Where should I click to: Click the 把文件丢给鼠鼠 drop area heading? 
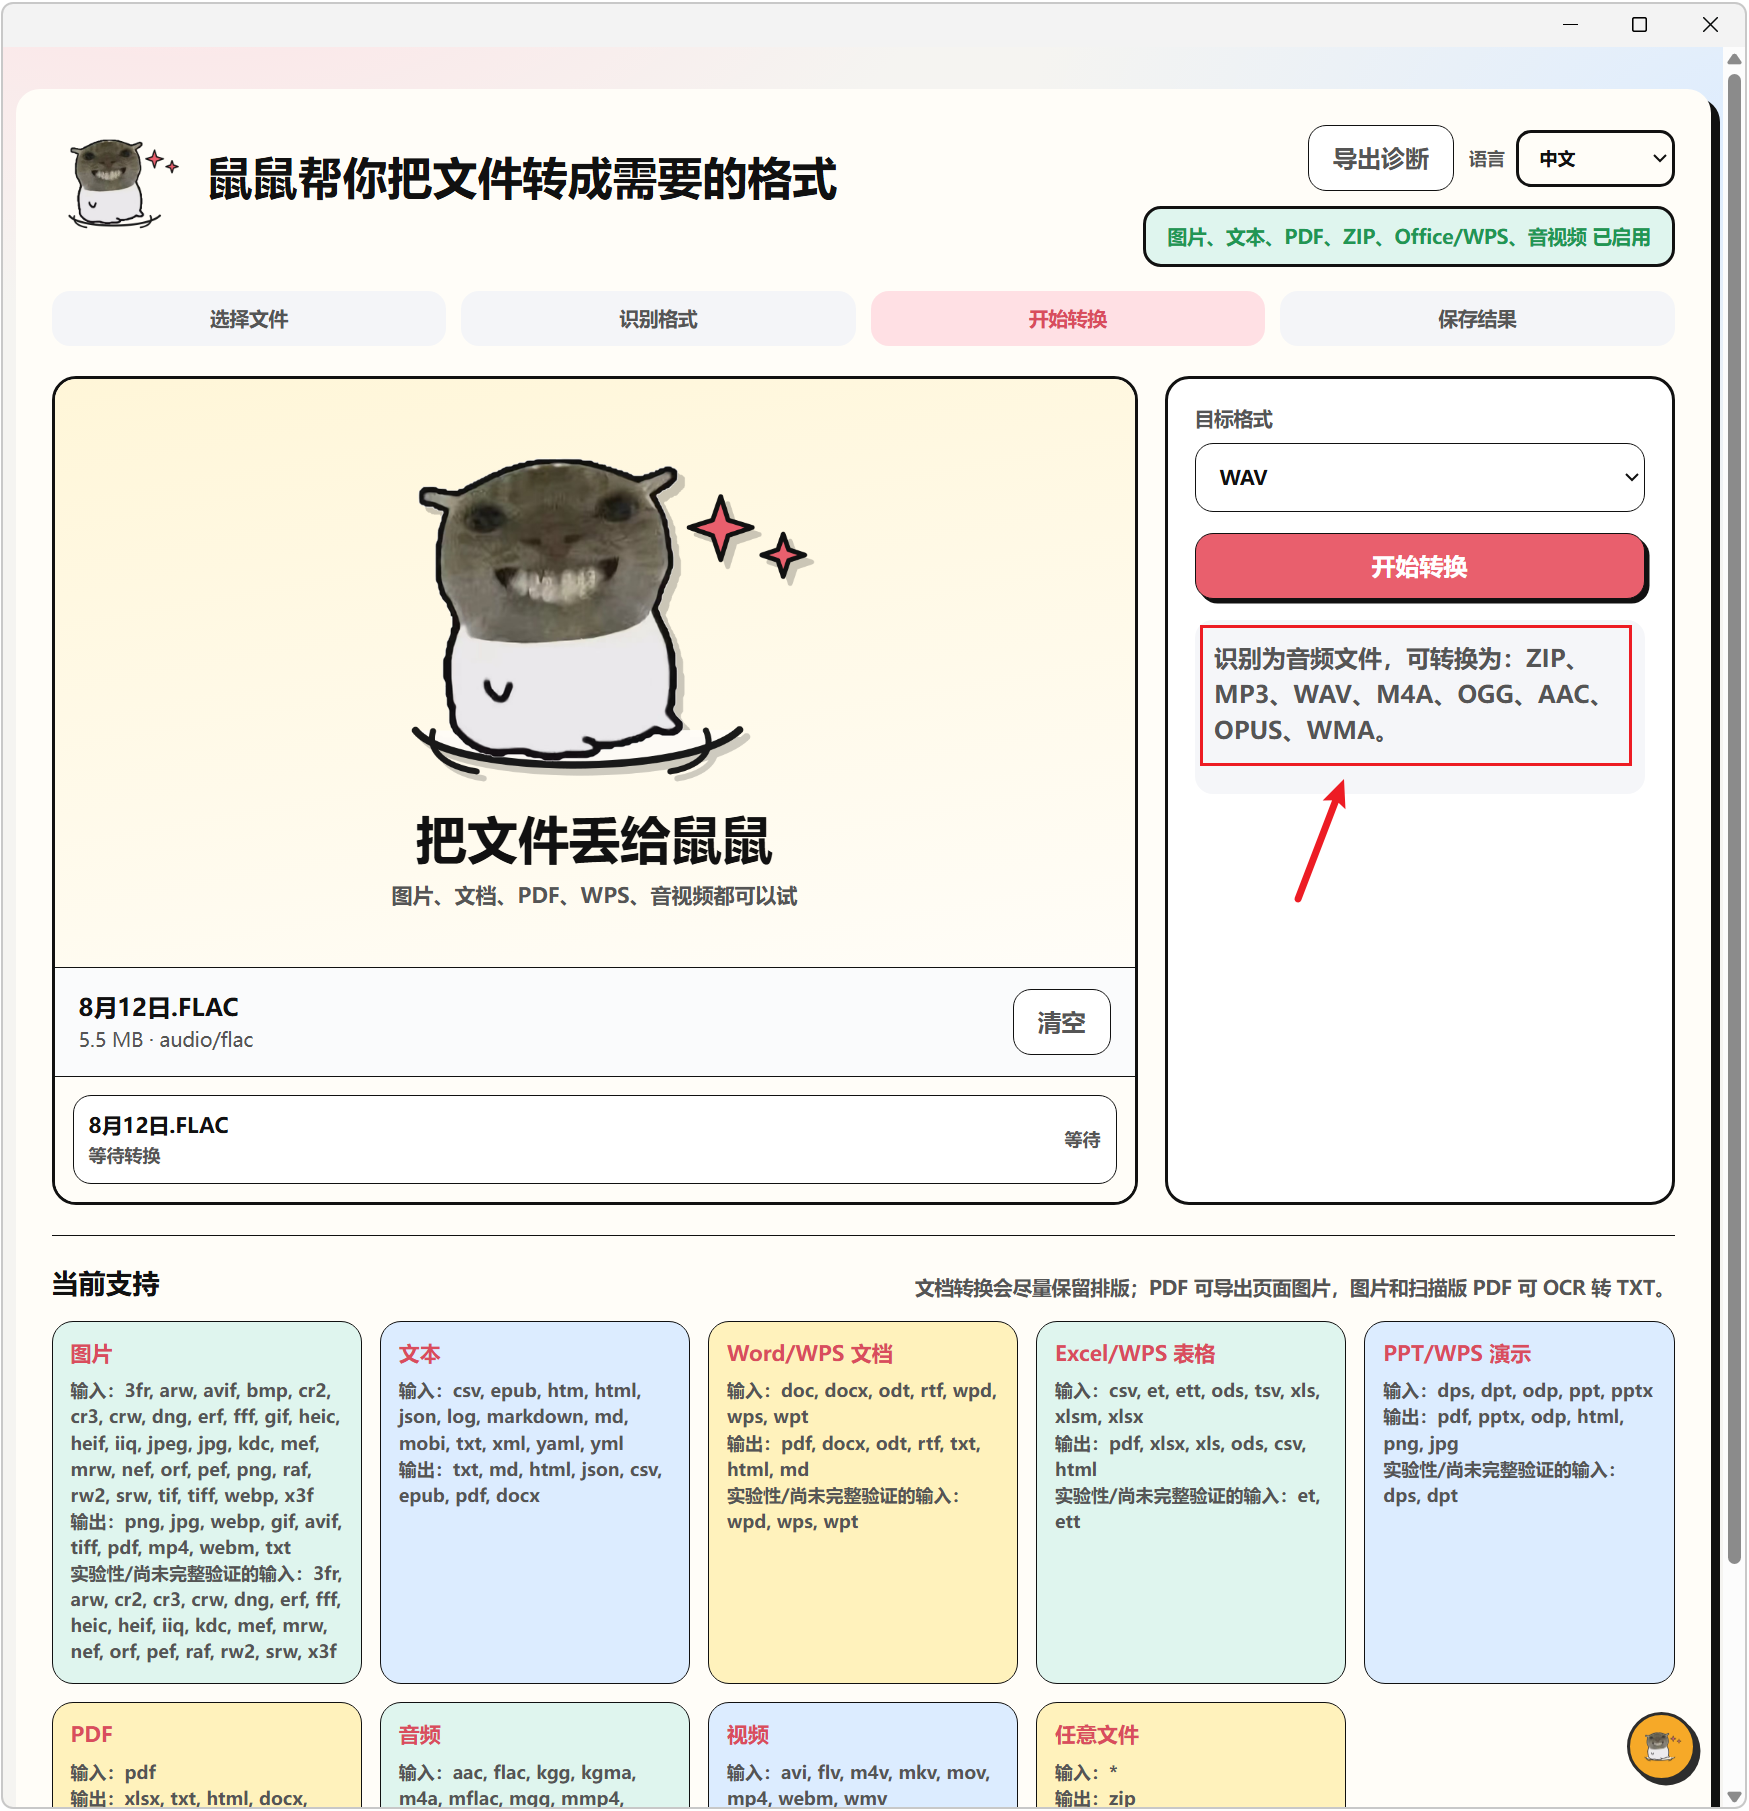pos(594,841)
